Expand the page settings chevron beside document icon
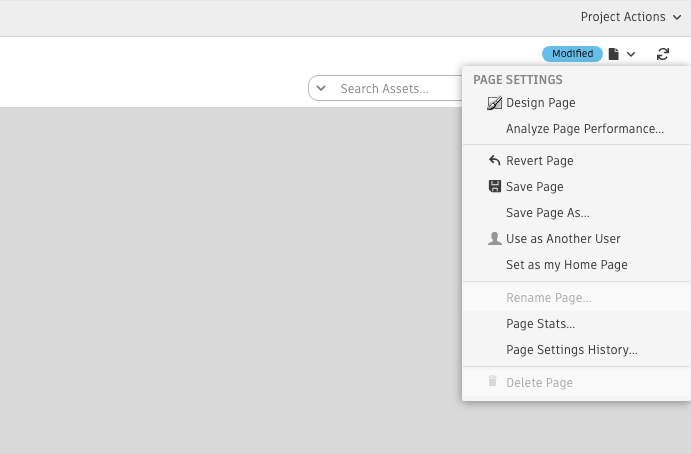The width and height of the screenshot is (691, 454). [631, 54]
